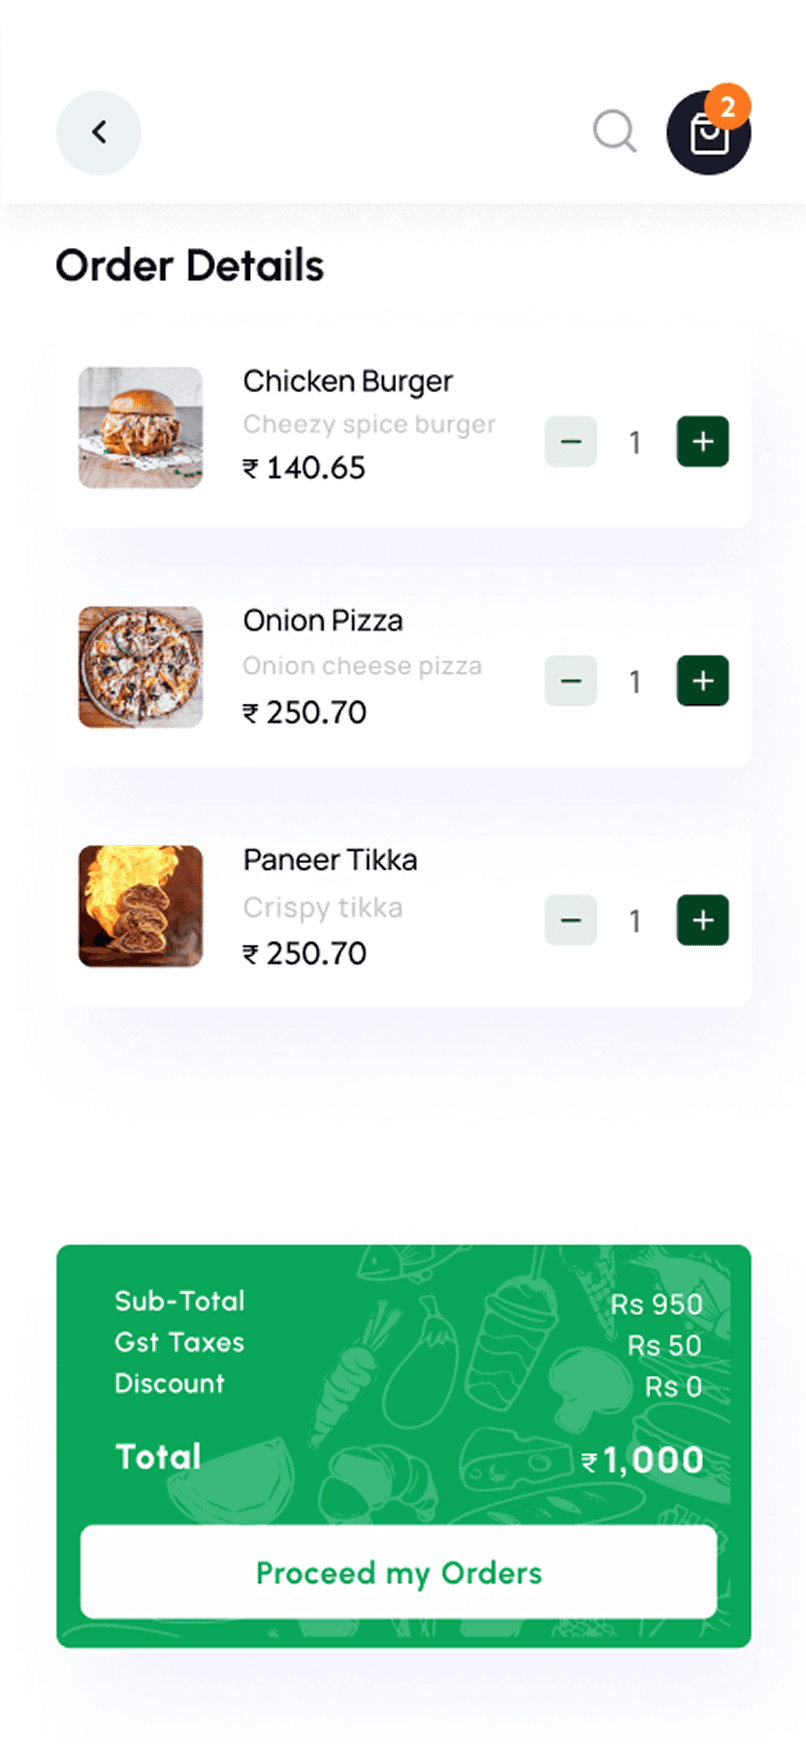Click the Chicken Burger price ₹140.65
Image resolution: width=806 pixels, height=1744 pixels.
304,468
